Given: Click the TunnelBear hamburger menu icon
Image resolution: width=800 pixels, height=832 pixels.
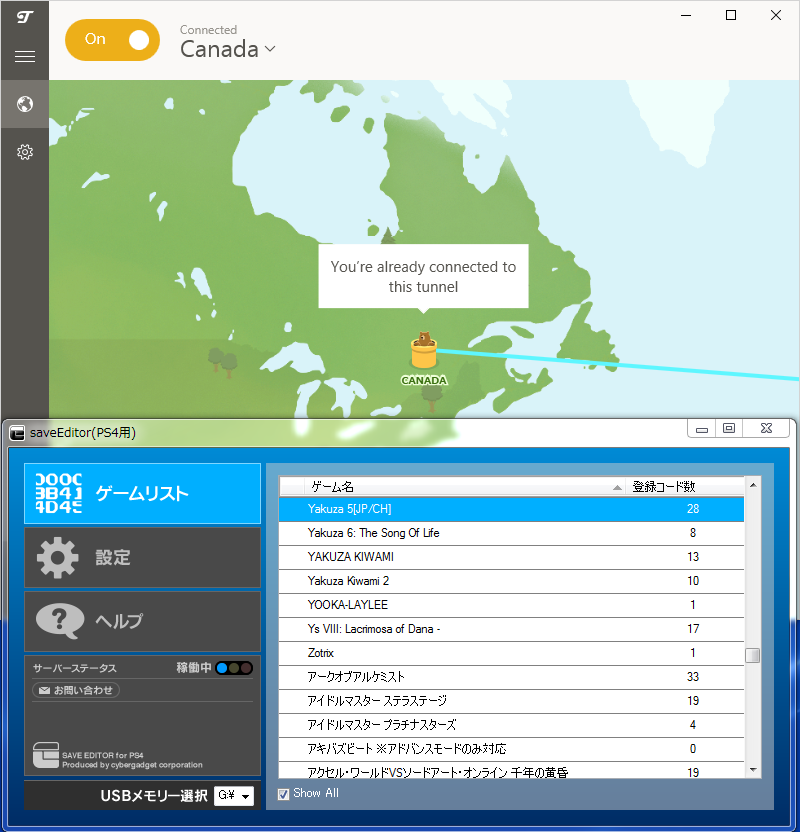Looking at the screenshot, I should pos(24,57).
